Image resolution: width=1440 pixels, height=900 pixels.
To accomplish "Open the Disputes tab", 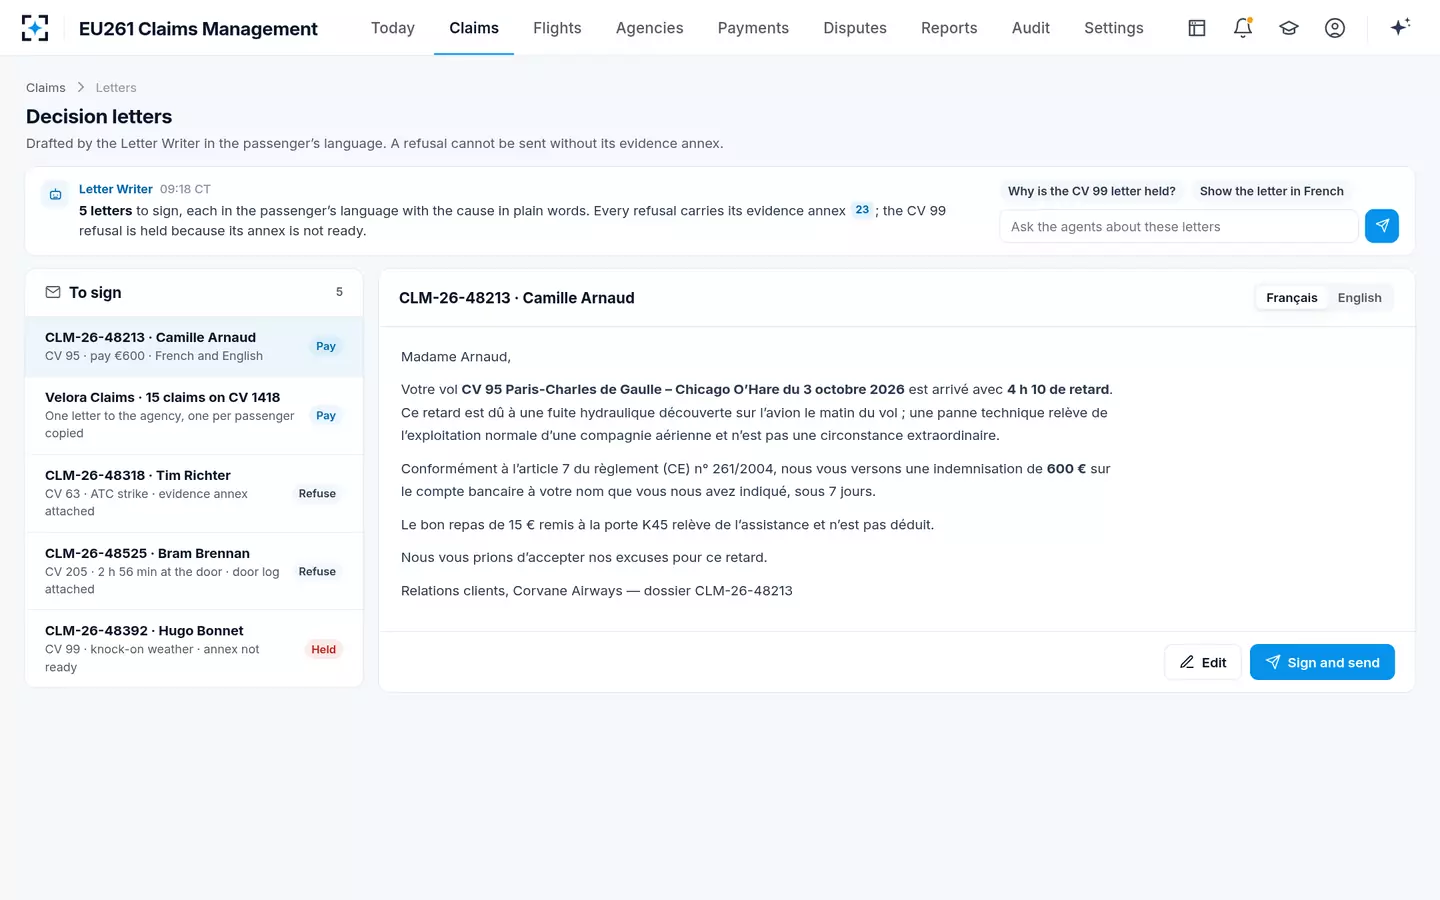I will tap(855, 28).
